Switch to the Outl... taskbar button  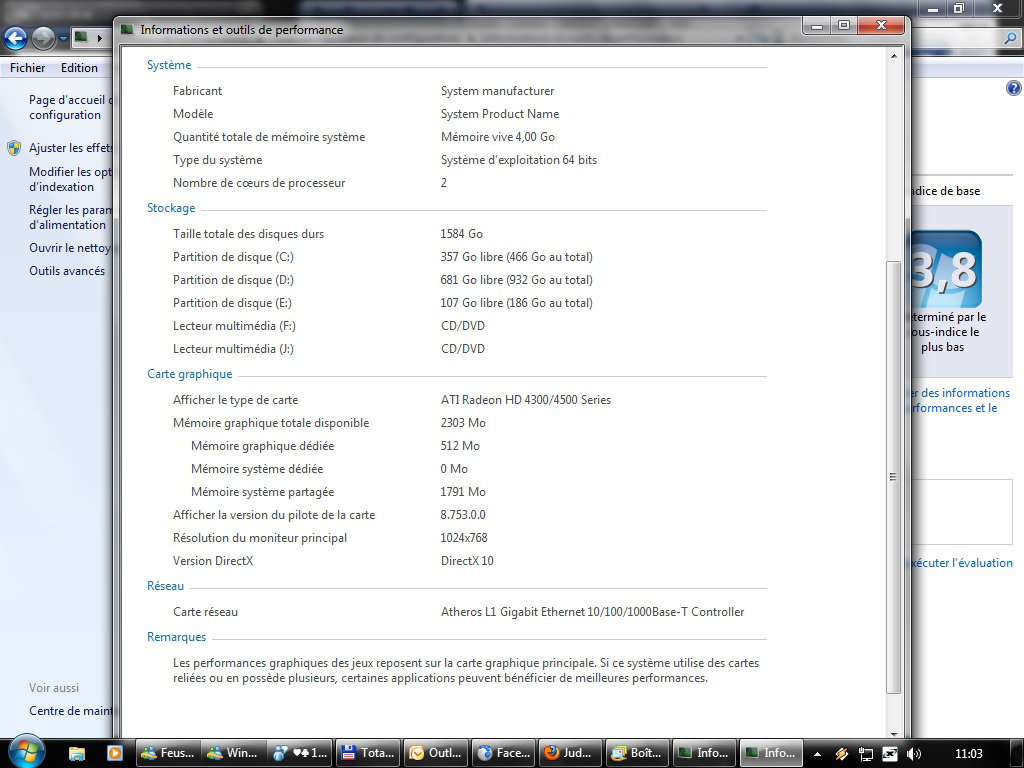tap(436, 753)
